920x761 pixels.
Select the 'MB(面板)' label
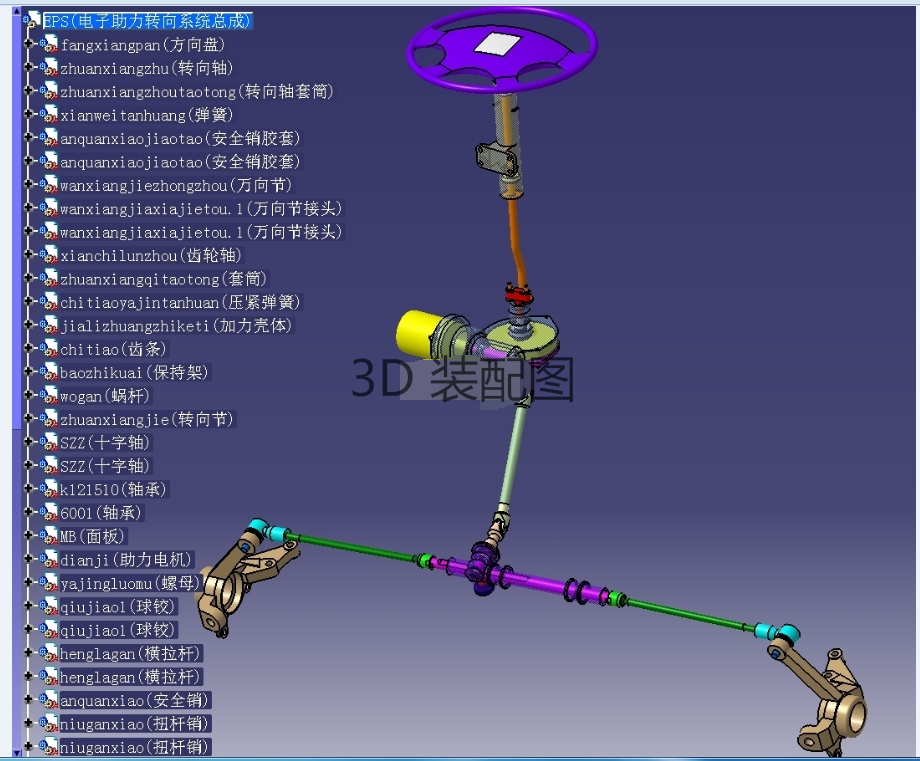tap(93, 536)
